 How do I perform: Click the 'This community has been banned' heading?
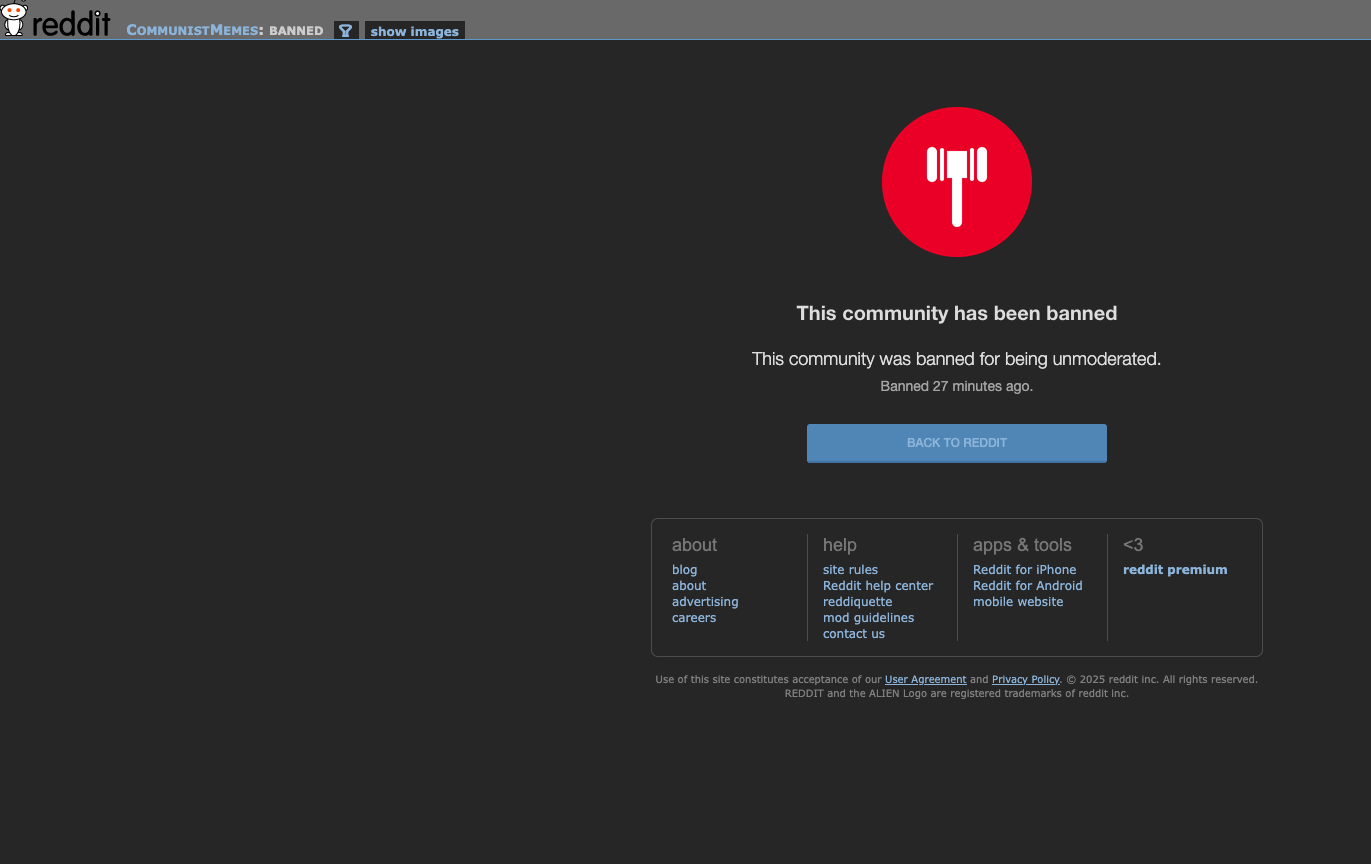[x=956, y=313]
